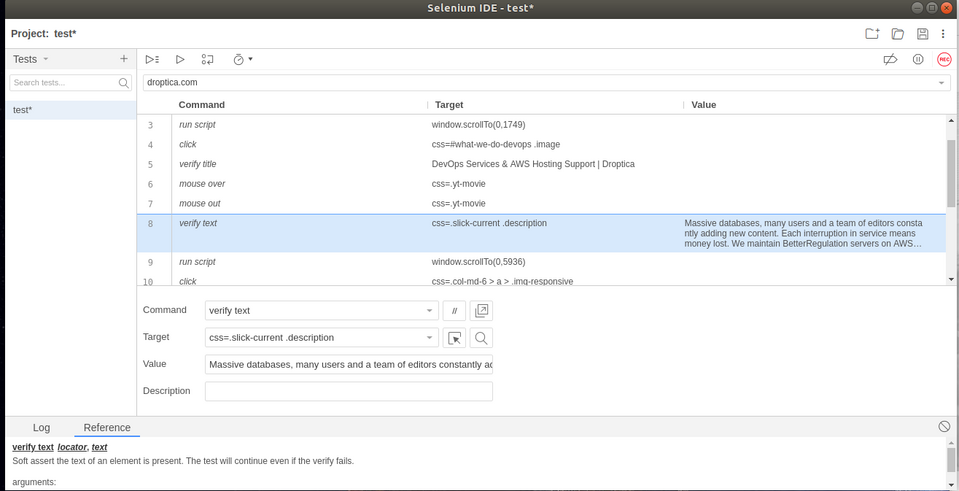The image size is (959, 491).
Task: Select row 7 mouse out command
Action: tap(541, 203)
